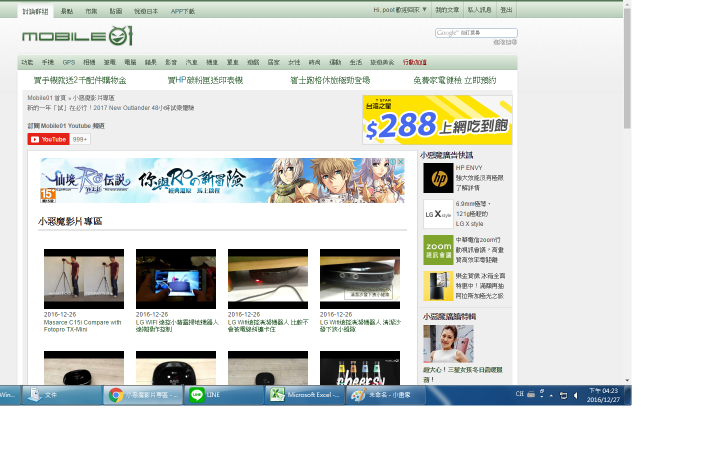Open 我的文章 link in top bar
This screenshot has width=720, height=450.
point(447,10)
